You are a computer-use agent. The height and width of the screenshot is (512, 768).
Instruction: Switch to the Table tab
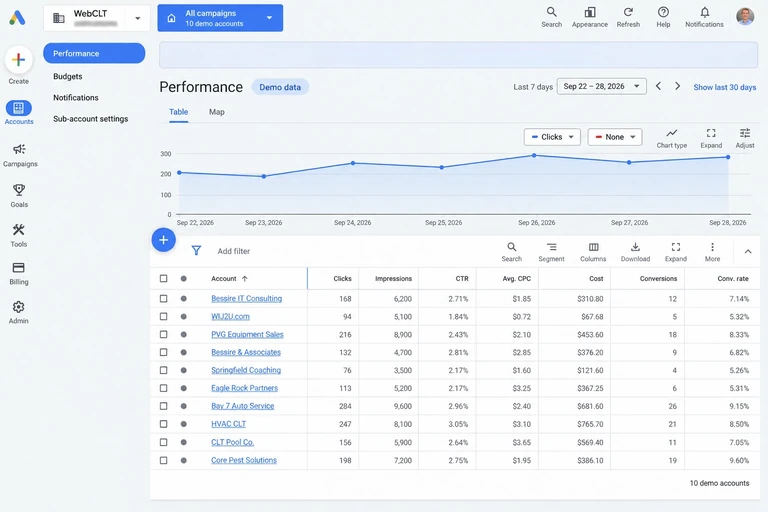tap(179, 112)
